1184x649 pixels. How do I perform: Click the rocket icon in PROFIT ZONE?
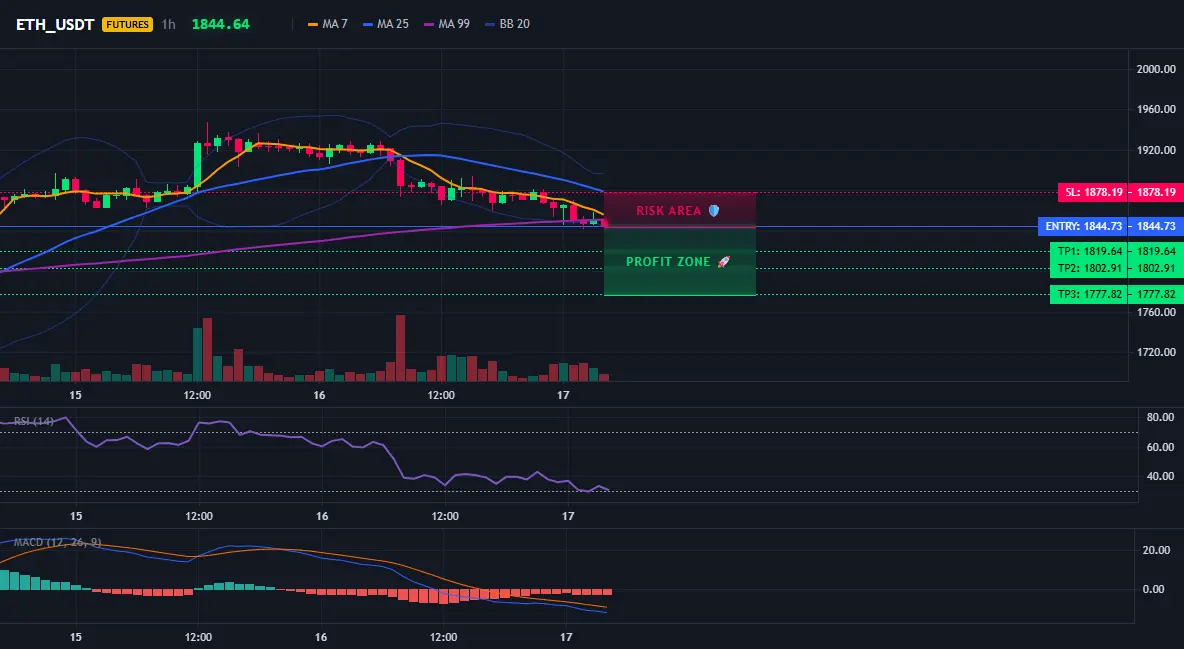pyautogui.click(x=723, y=261)
